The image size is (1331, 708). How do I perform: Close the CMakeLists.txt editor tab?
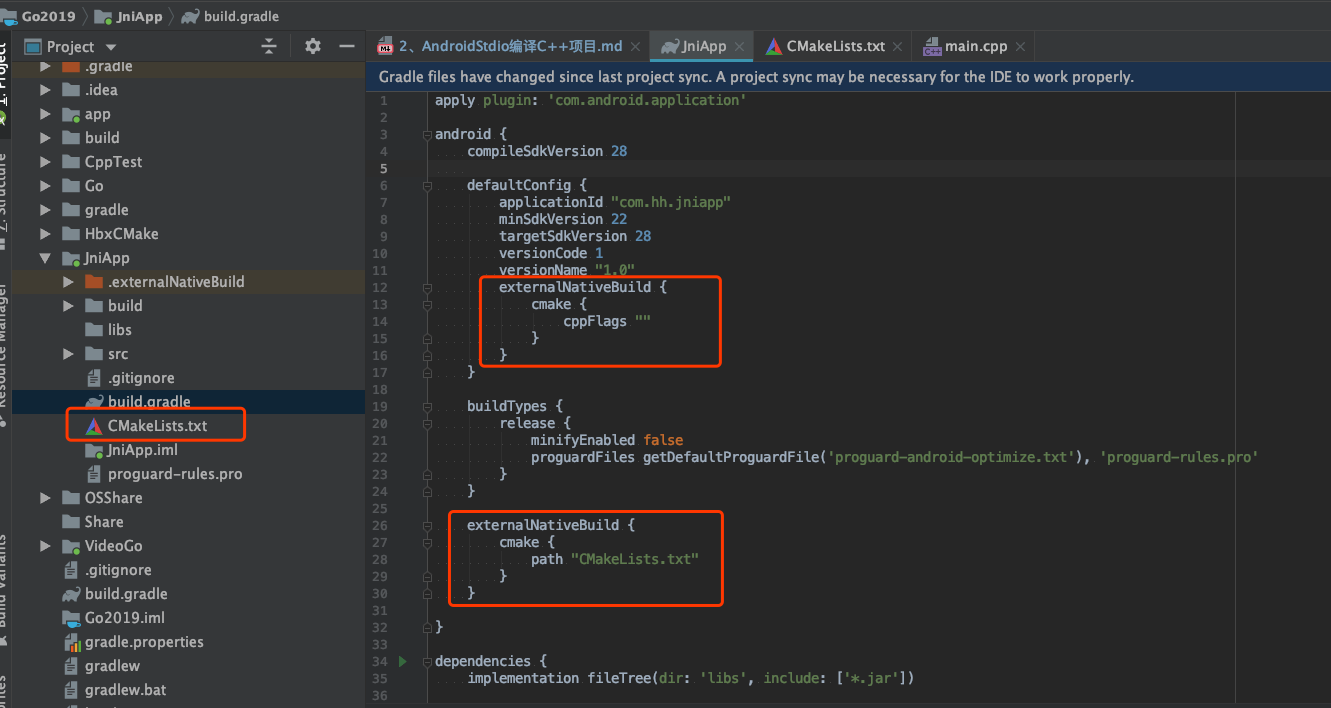(897, 46)
